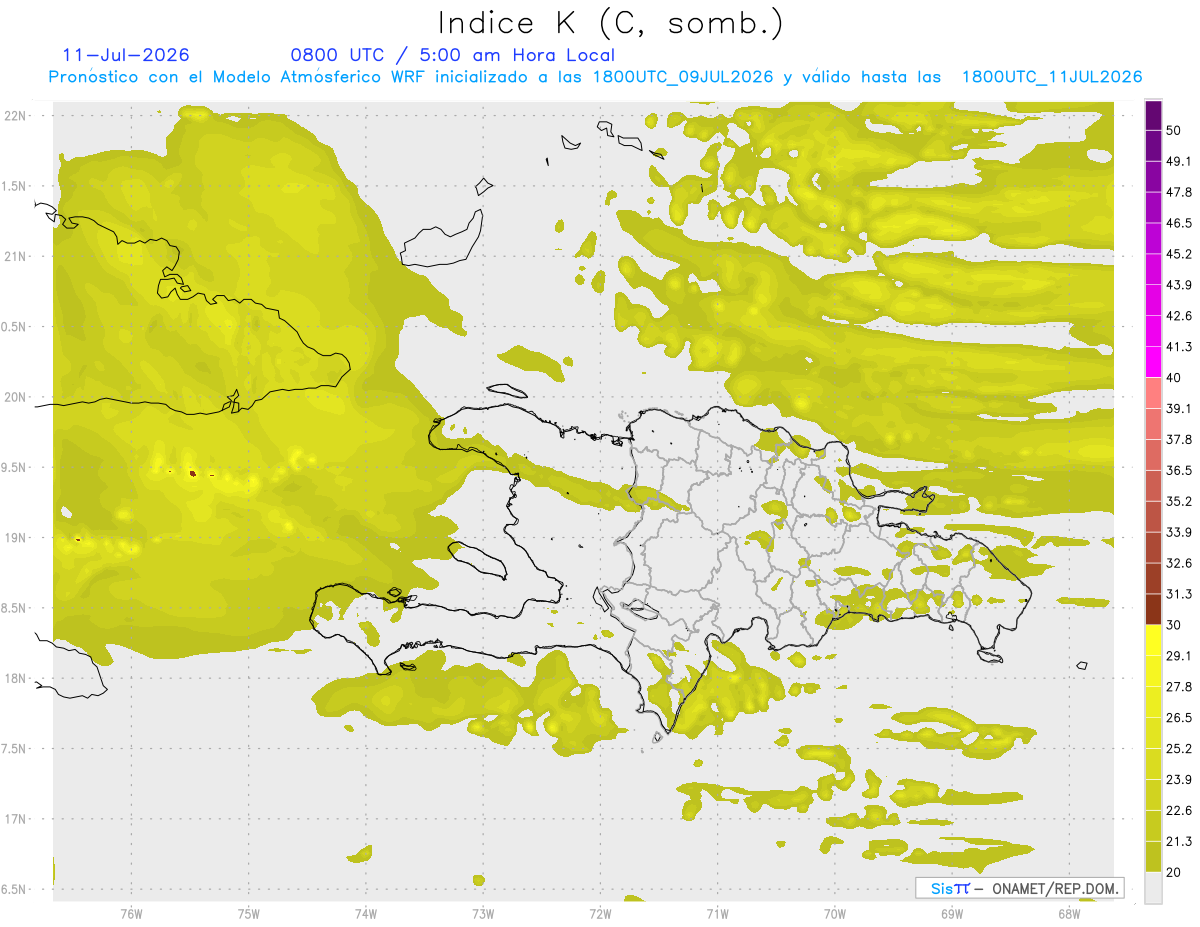Image resolution: width=1200 pixels, height=927 pixels.
Task: Click the dark brown swatch between 30 and 31.3
Action: click(1154, 610)
